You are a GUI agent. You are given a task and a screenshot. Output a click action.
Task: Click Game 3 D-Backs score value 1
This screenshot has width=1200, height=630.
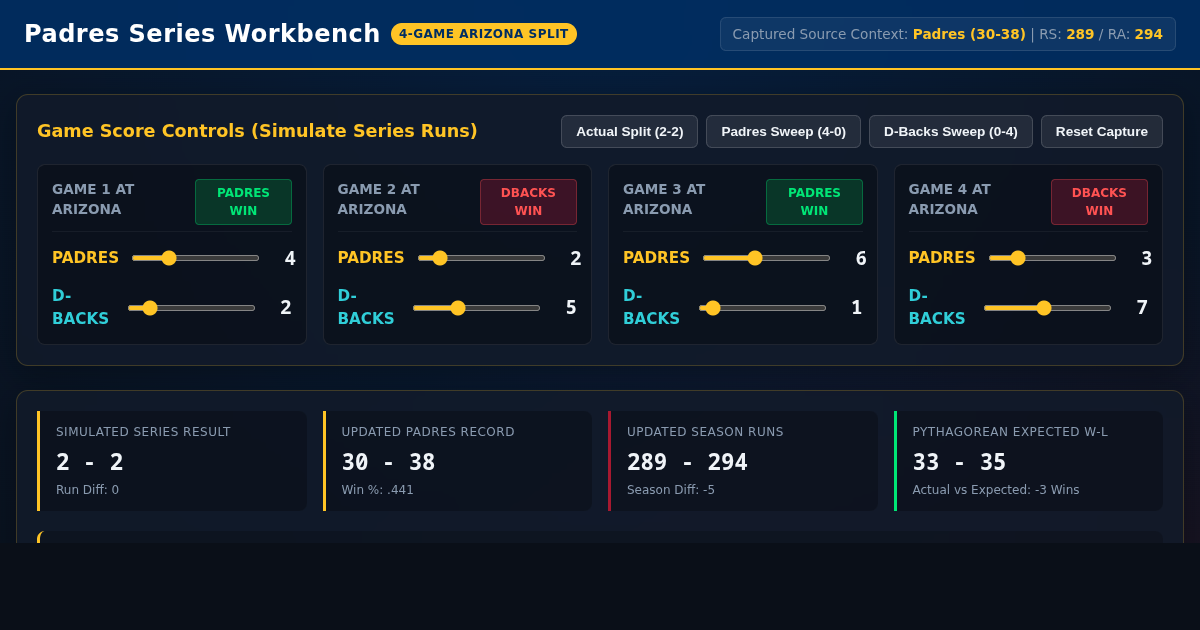[x=856, y=308]
